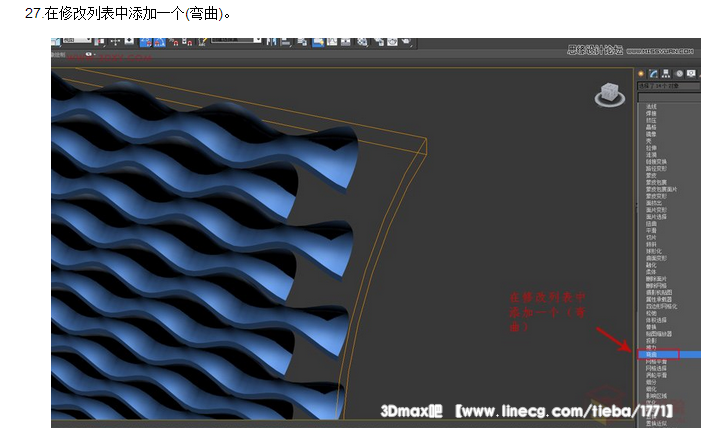Switch to the Modify command panel tab

coord(654,73)
